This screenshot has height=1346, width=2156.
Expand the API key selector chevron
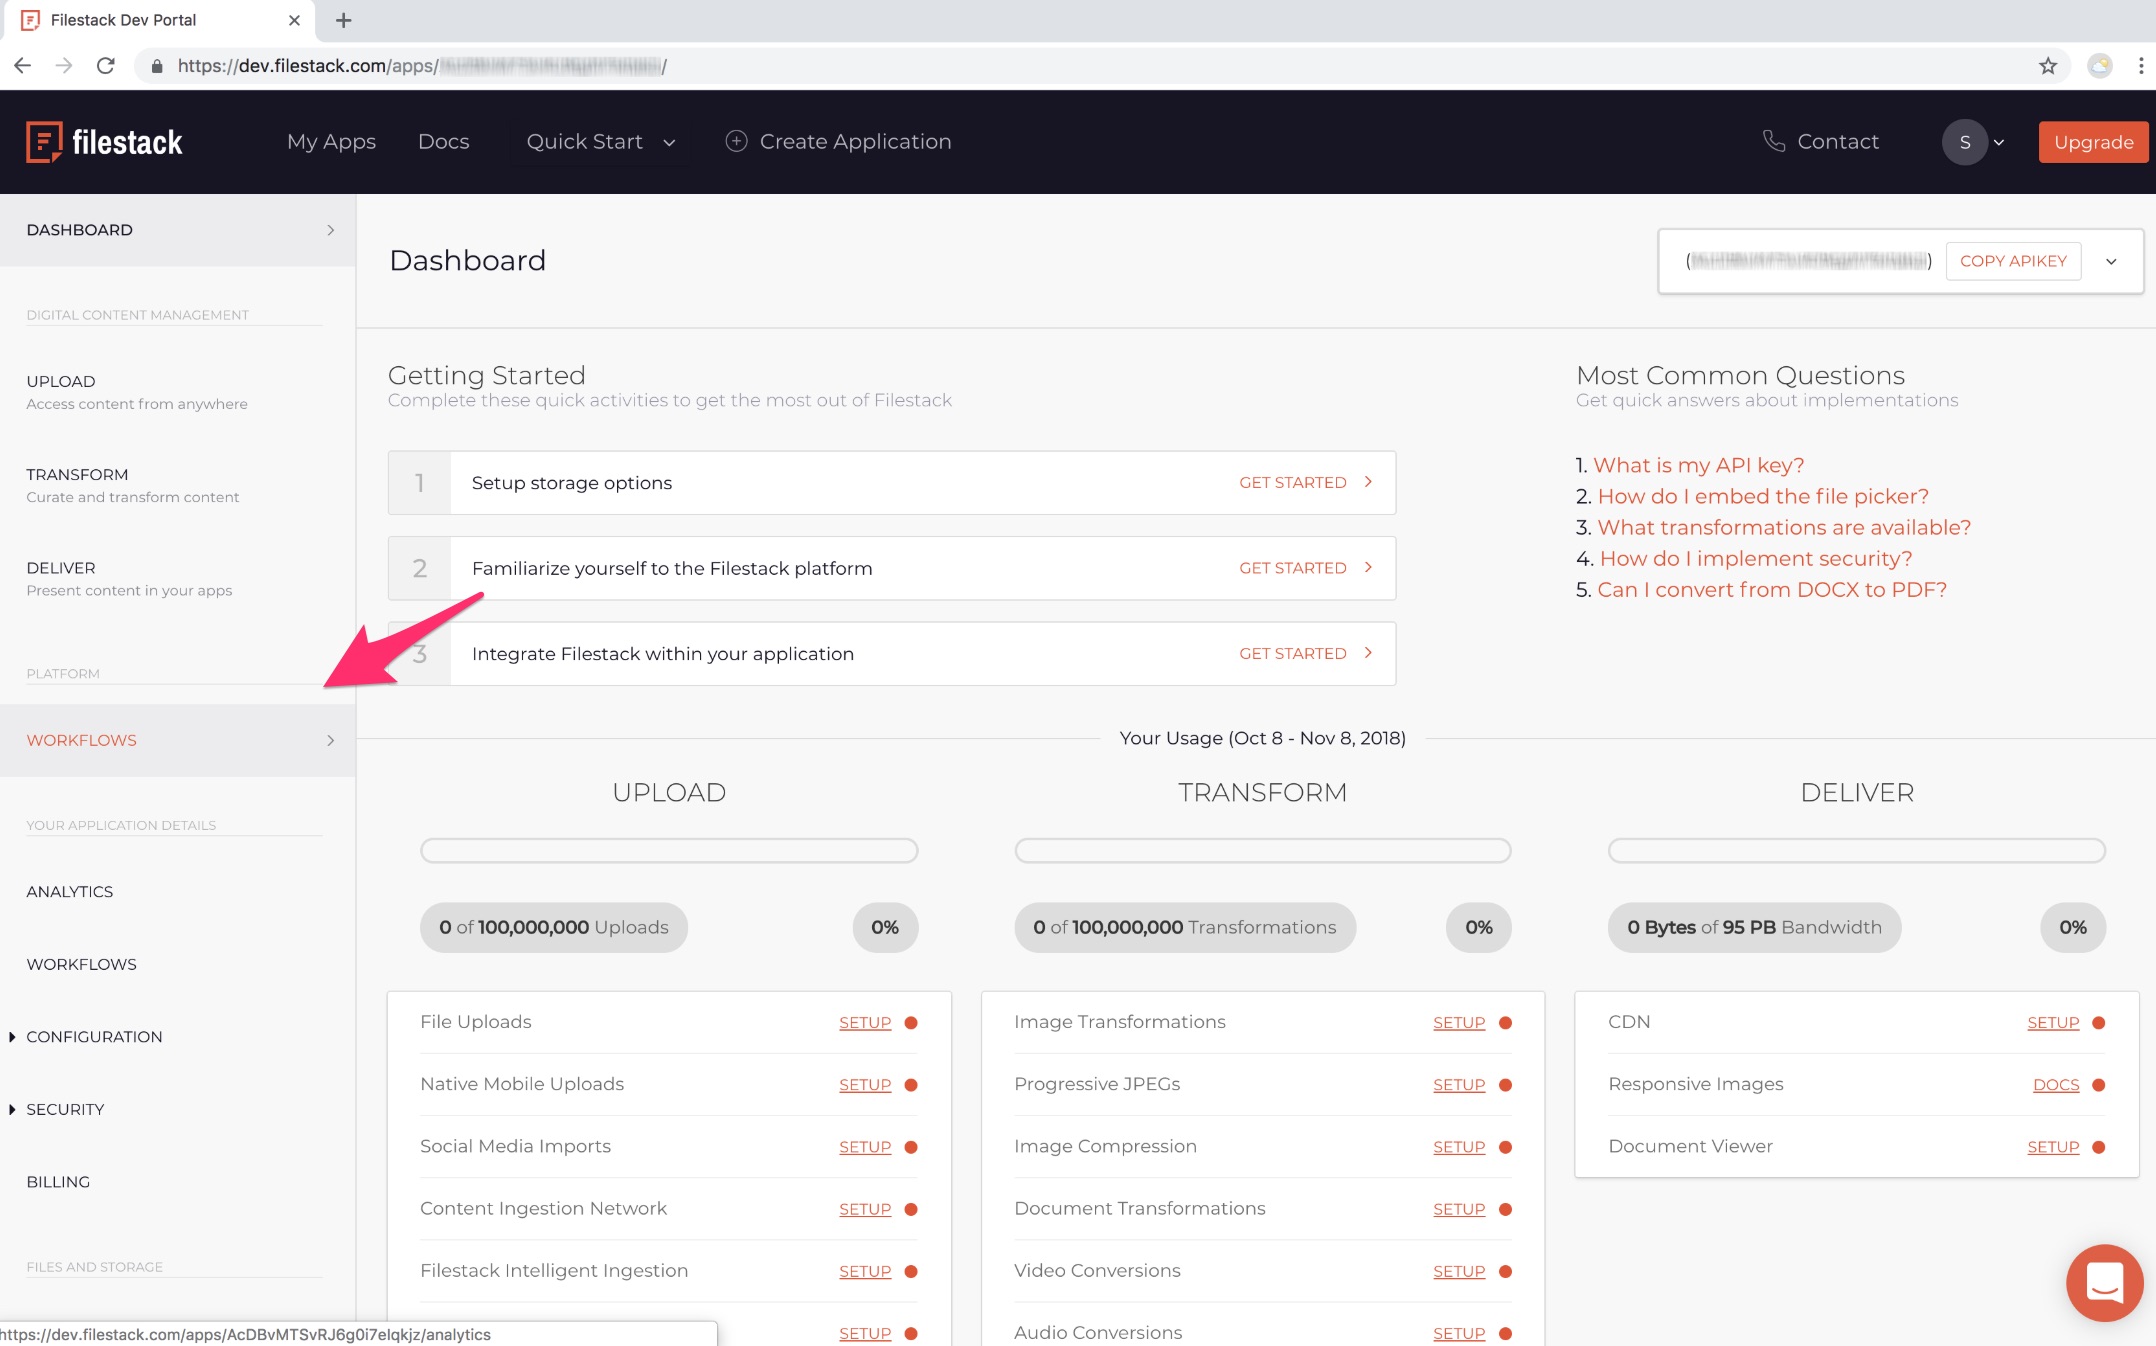pos(2111,262)
